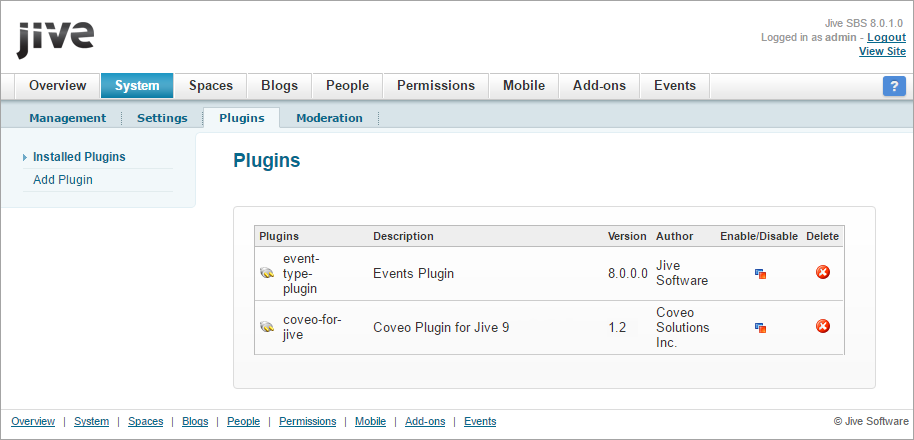Switch to the Events tab
Viewport: 914px width, 440px height.
(675, 86)
